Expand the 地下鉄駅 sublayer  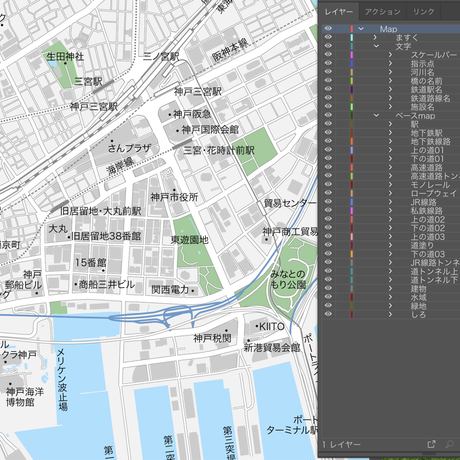pos(390,133)
